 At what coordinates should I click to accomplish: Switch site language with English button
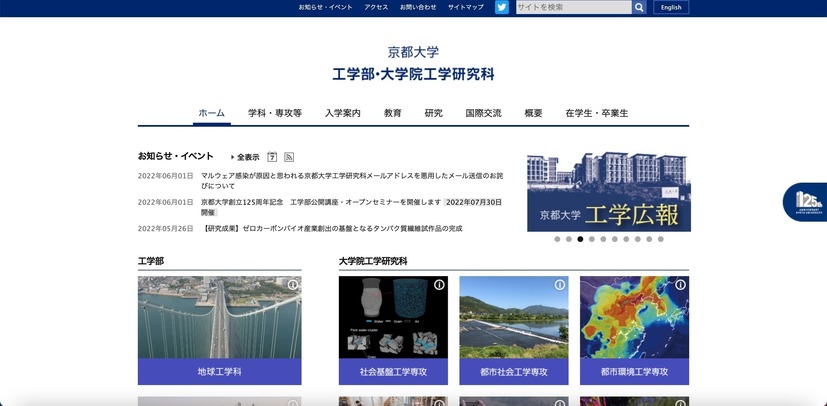click(x=671, y=7)
